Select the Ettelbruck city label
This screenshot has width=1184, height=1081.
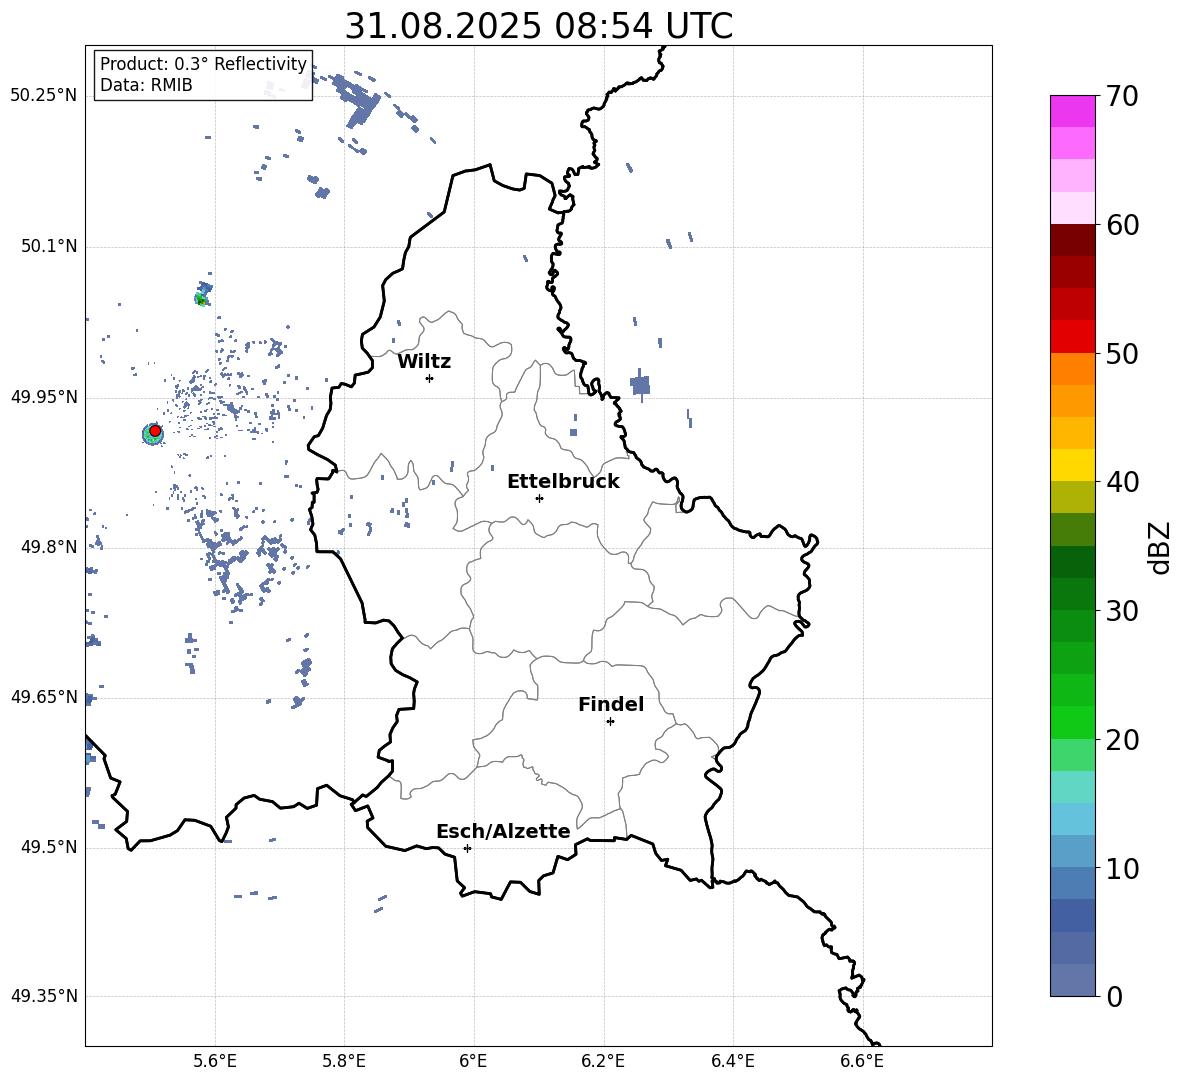563,482
